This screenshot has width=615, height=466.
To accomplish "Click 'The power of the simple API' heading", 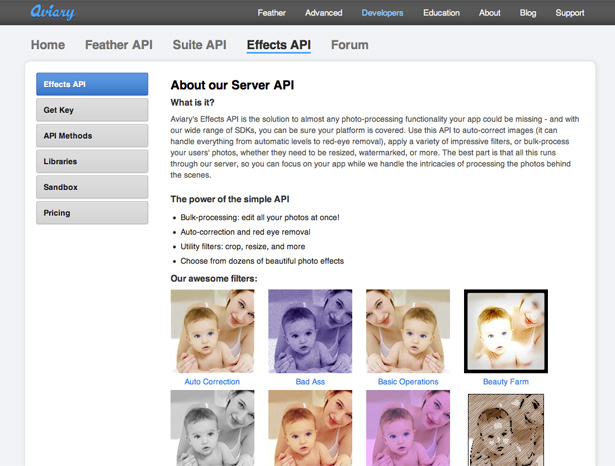I will (x=230, y=199).
